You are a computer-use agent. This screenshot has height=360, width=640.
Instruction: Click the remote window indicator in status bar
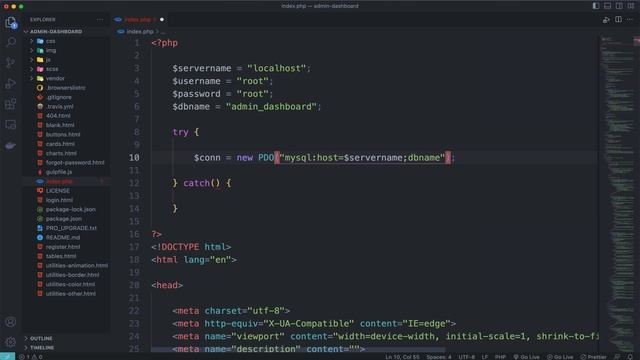[7, 357]
